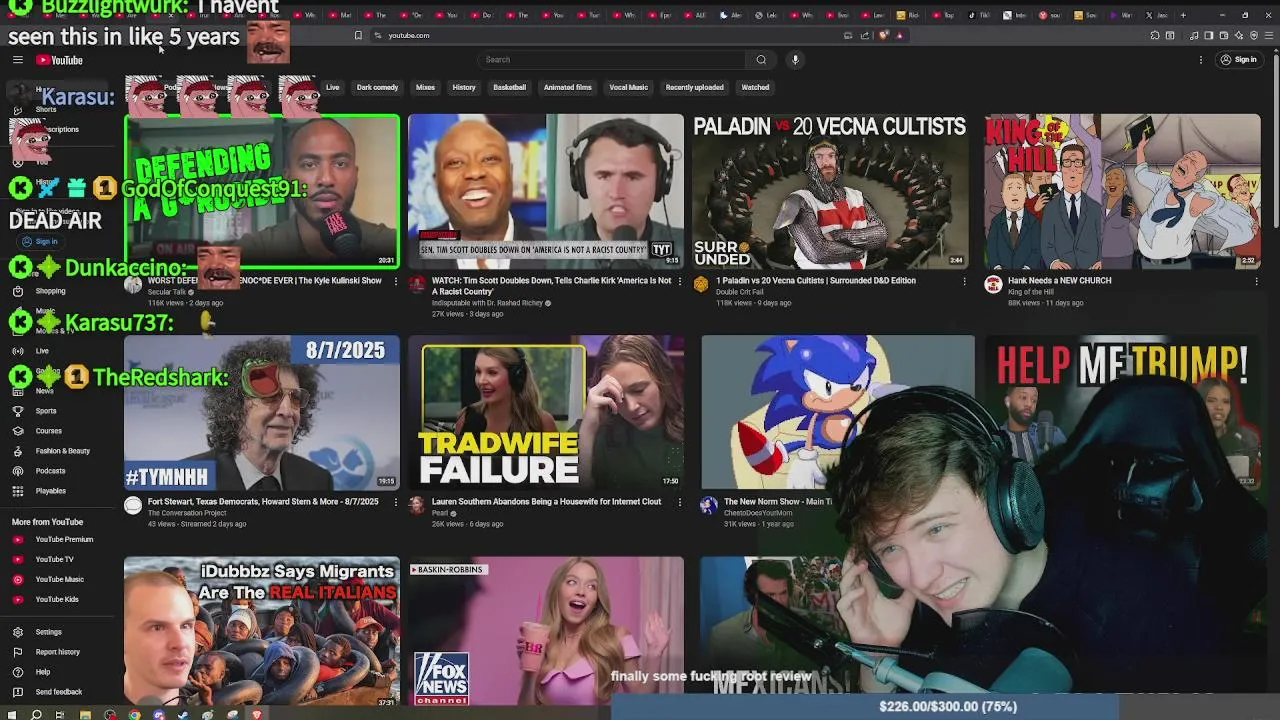Image resolution: width=1280 pixels, height=720 pixels.
Task: Open Fashion & Beauty in the sidebar
Action: tap(62, 451)
